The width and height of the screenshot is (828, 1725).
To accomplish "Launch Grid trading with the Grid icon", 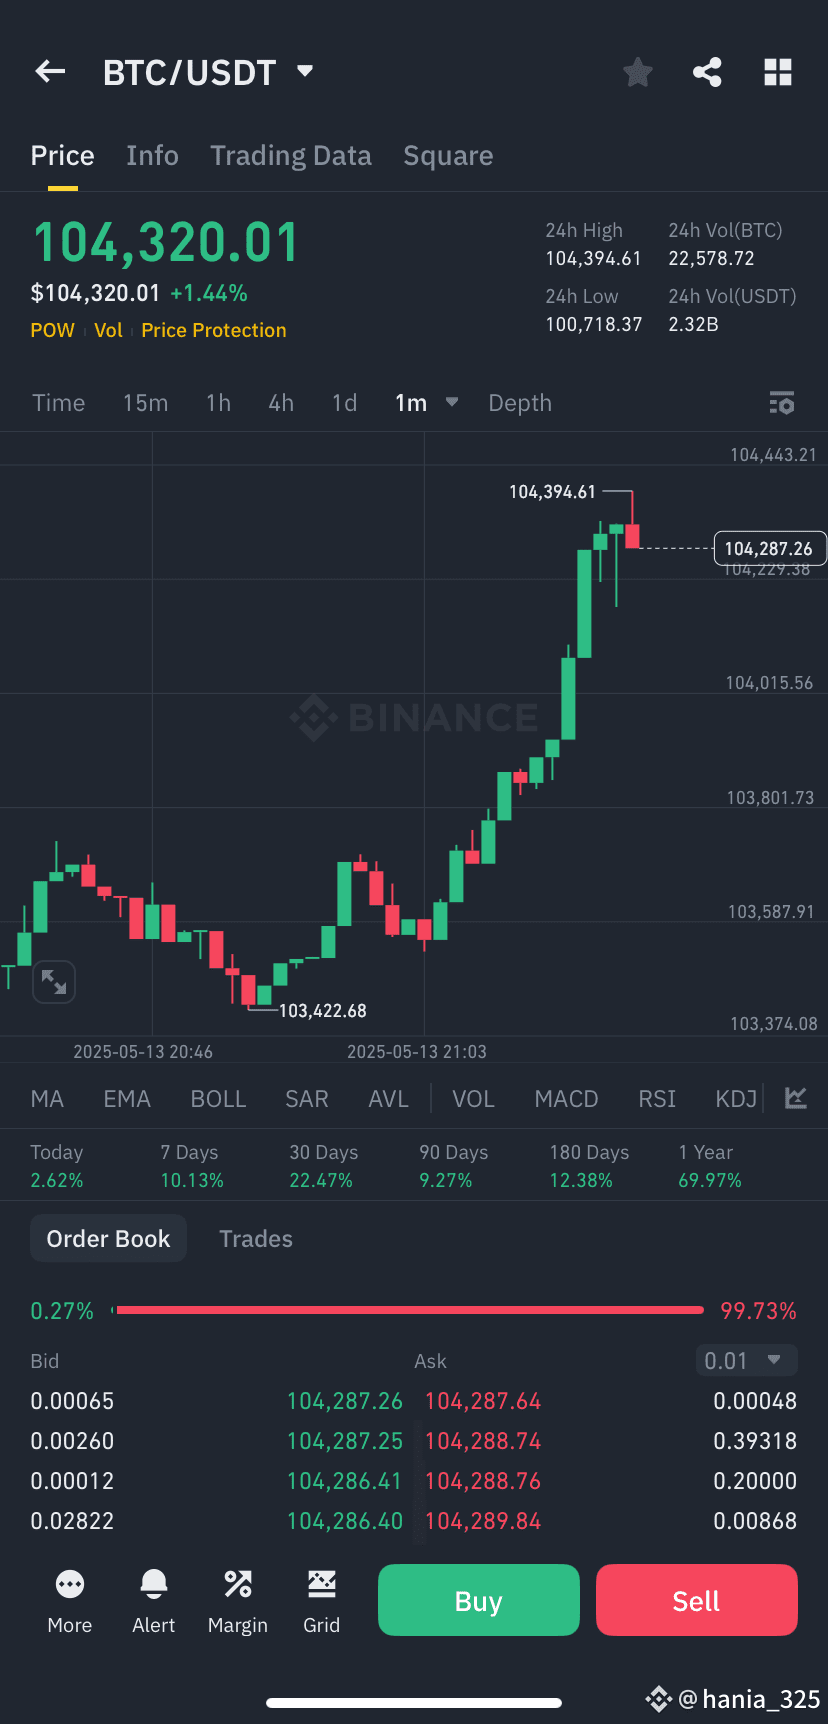I will coord(321,1600).
